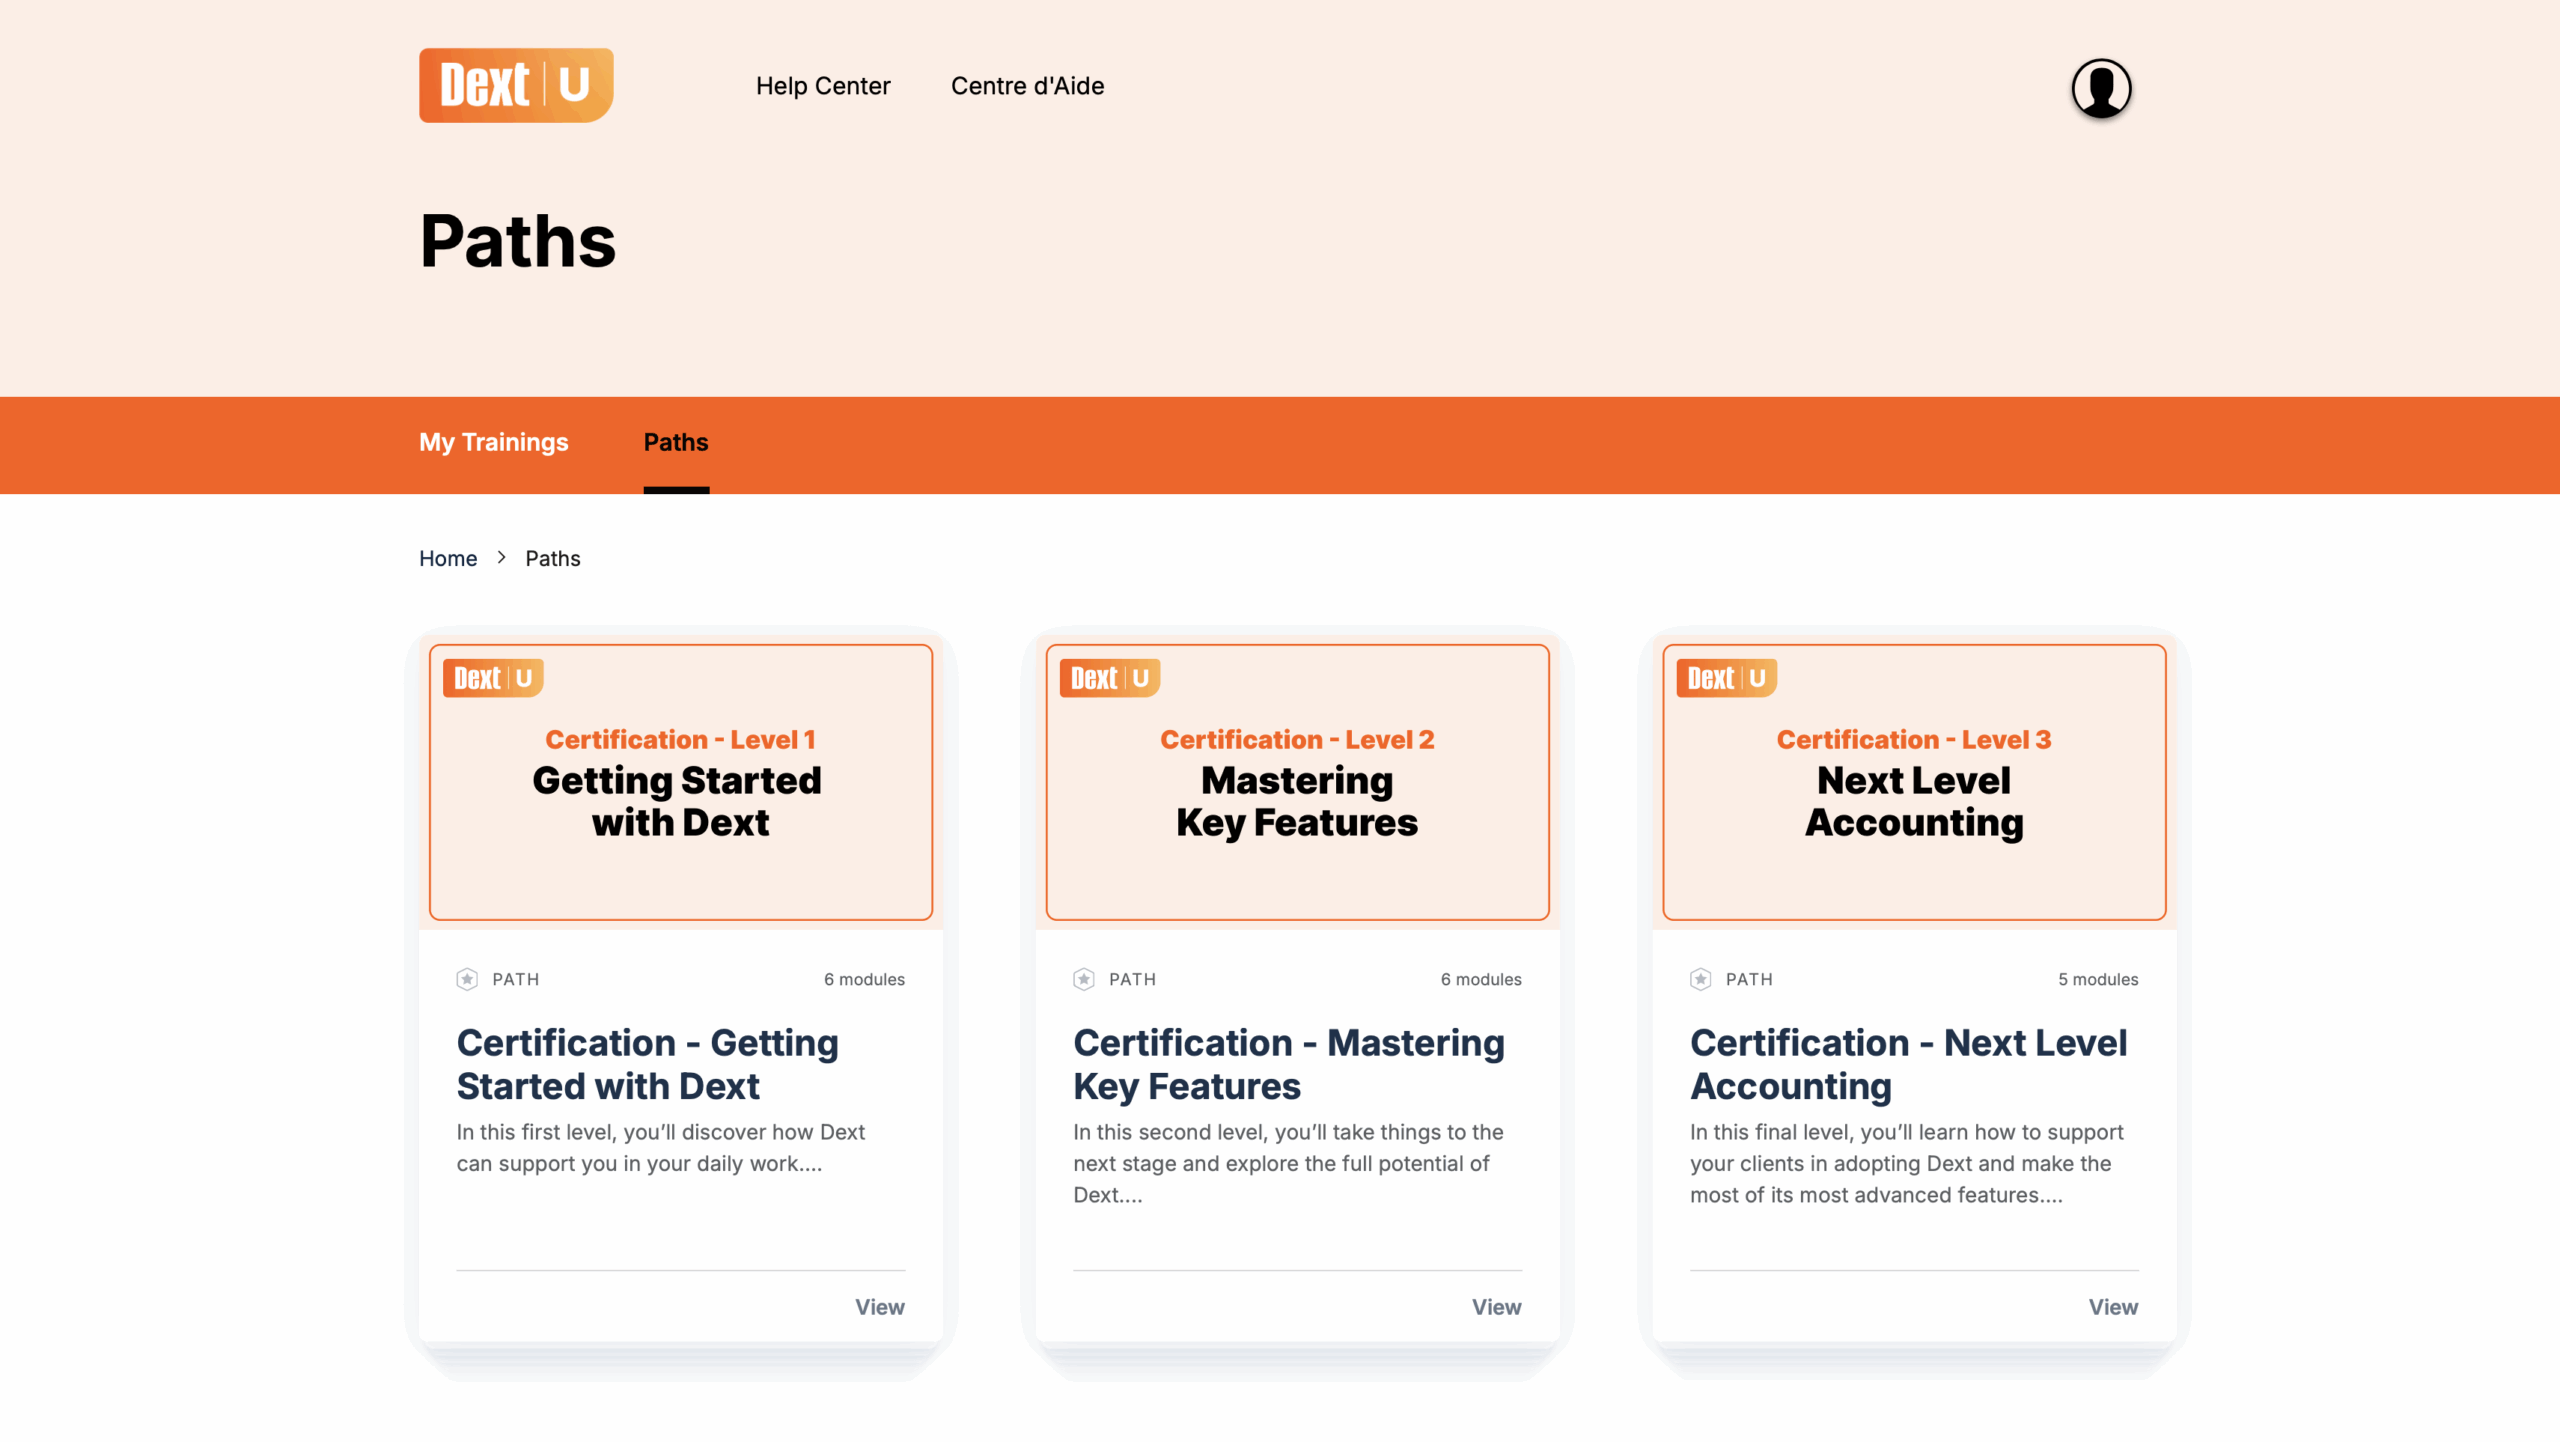Image resolution: width=2560 pixels, height=1442 pixels.
Task: Open Certification - Next Level Accounting title
Action: click(1909, 1064)
